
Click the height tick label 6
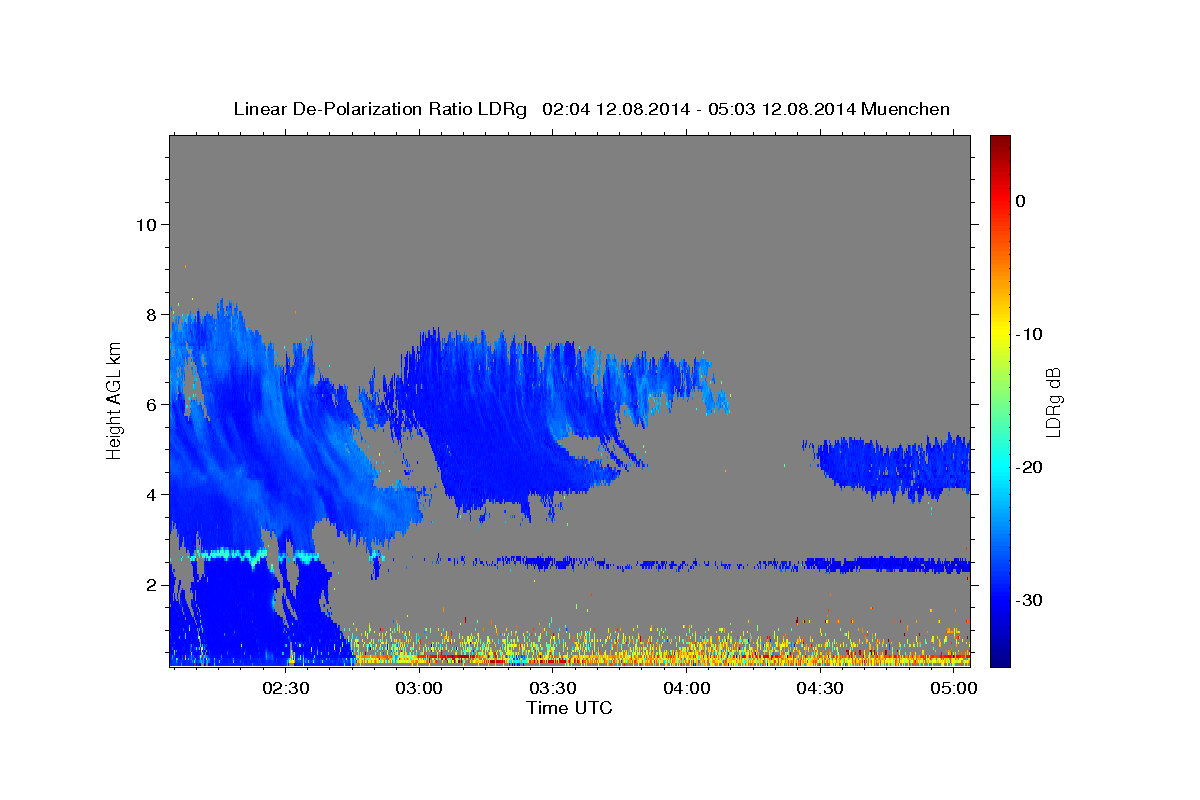pyautogui.click(x=150, y=404)
